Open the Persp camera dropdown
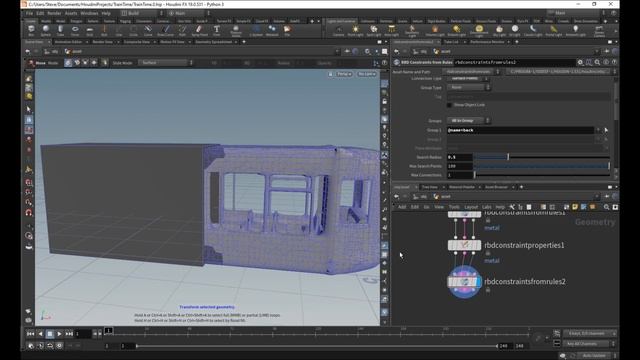 pos(344,74)
